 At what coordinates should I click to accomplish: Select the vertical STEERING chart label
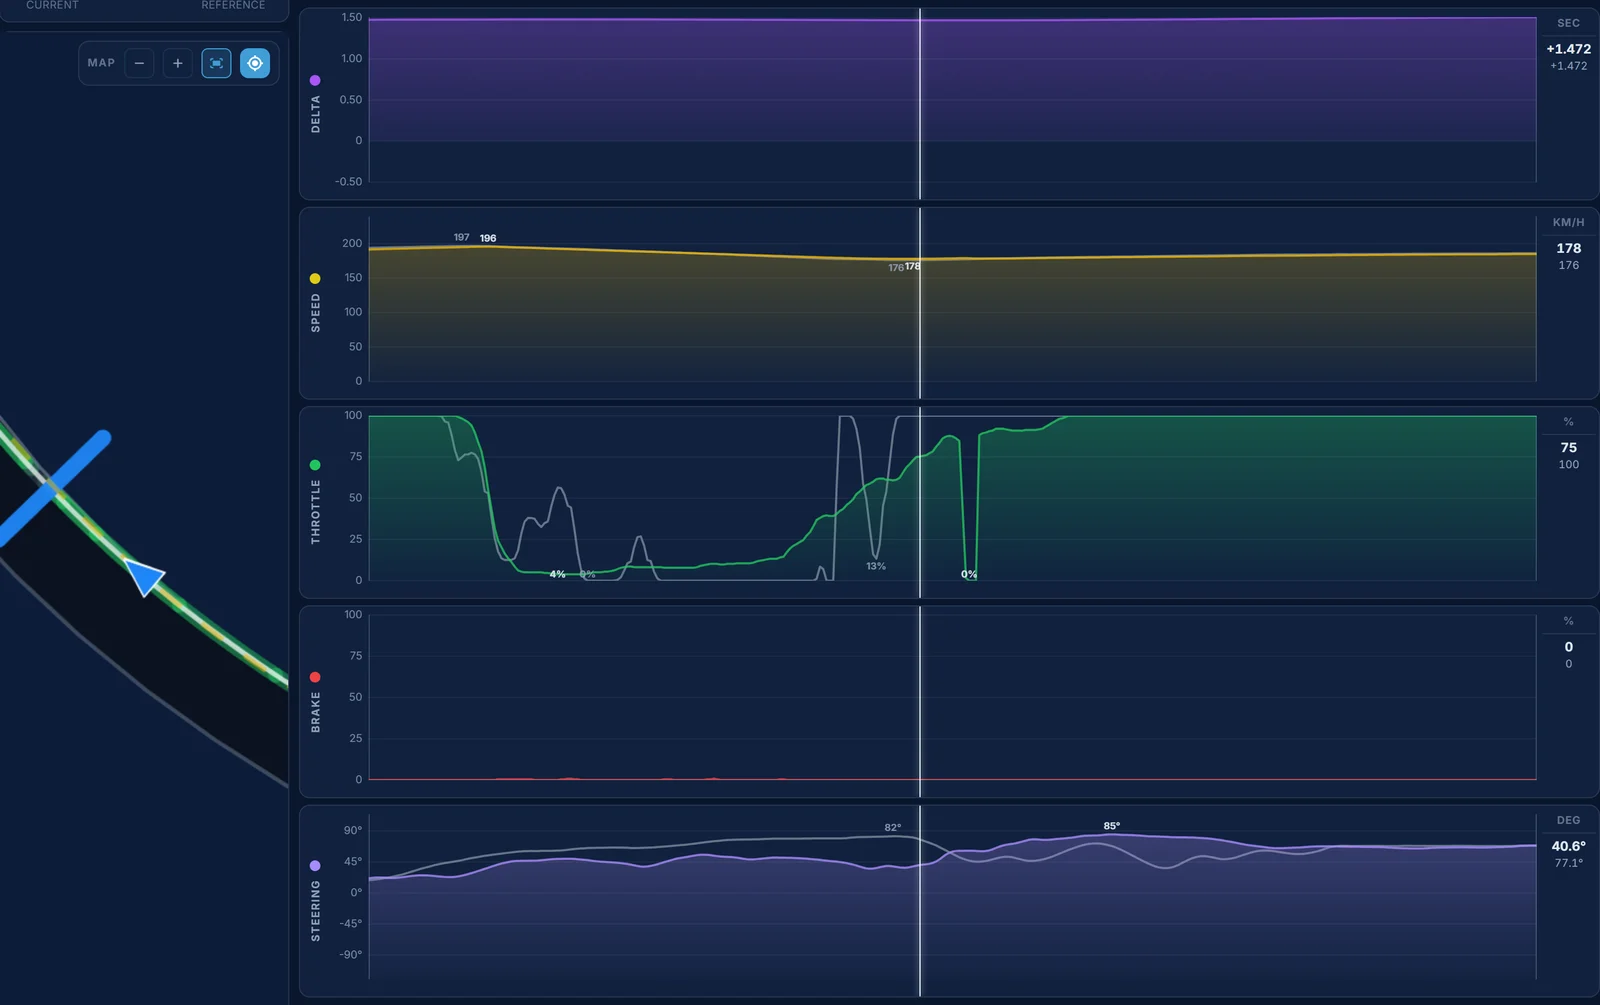click(316, 911)
